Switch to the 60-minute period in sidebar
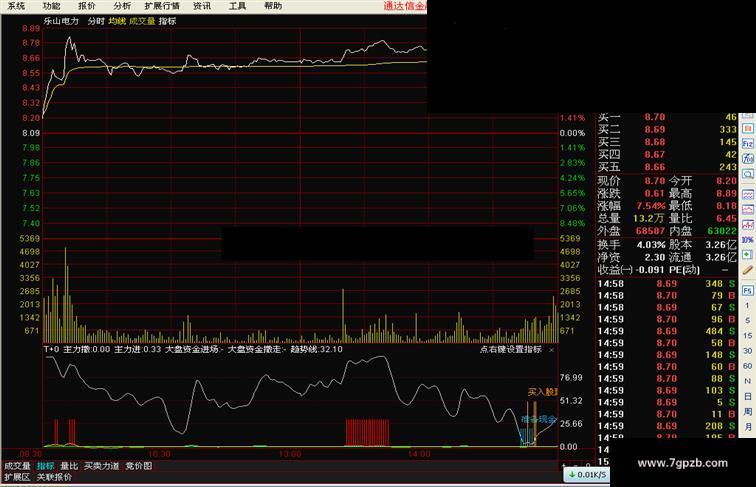Image resolution: width=756 pixels, height=487 pixels. click(747, 366)
